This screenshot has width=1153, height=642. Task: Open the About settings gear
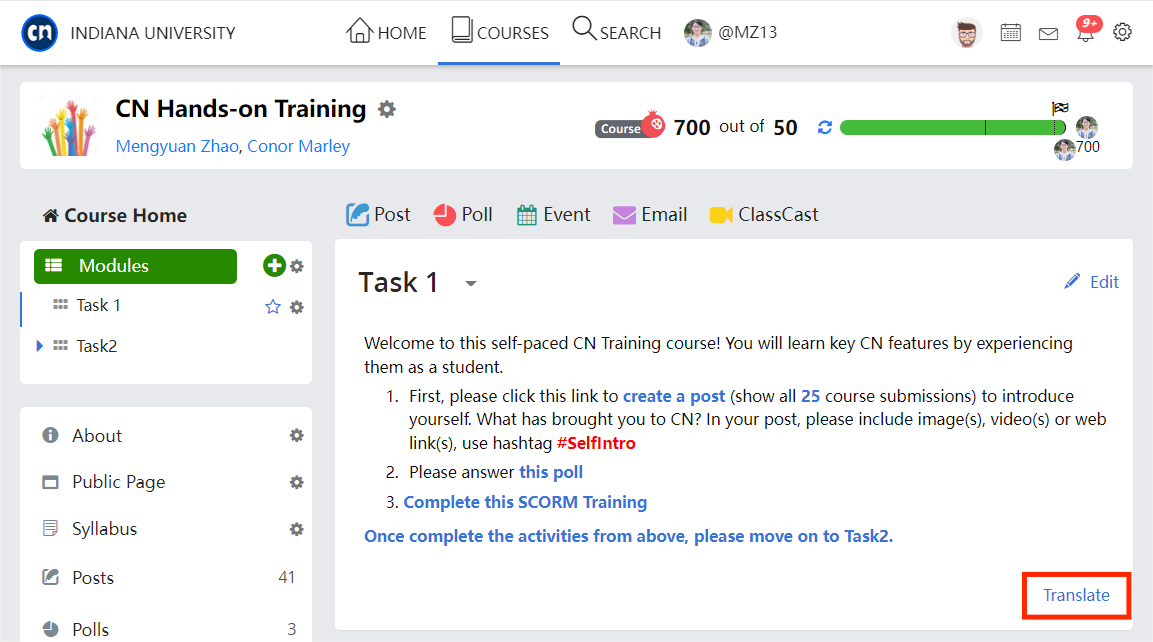[x=296, y=435]
